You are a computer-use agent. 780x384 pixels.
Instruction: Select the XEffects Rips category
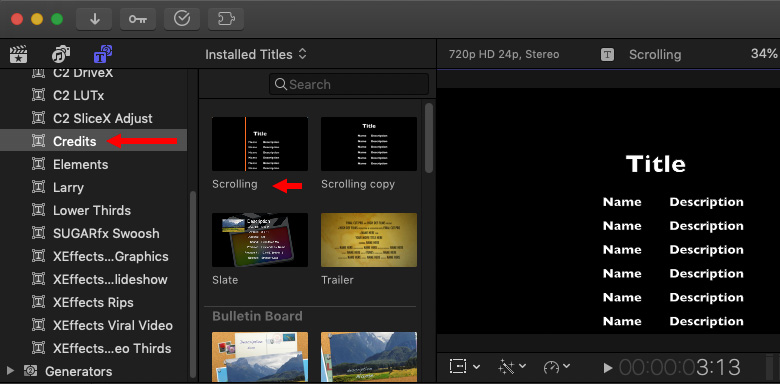tap(94, 302)
